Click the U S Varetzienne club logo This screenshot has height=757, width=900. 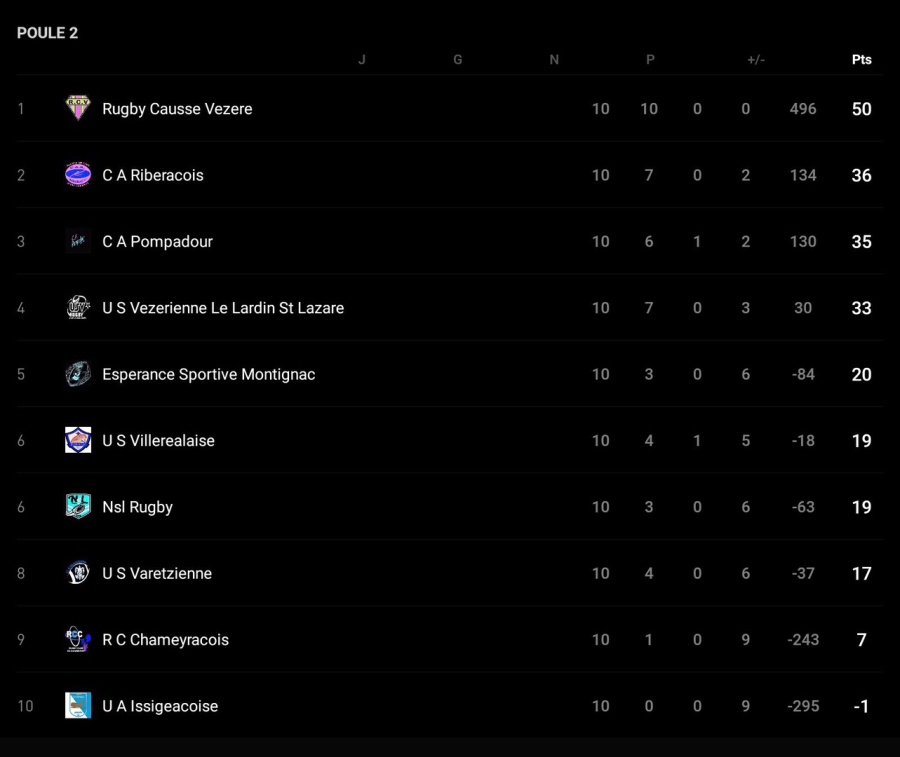point(78,573)
